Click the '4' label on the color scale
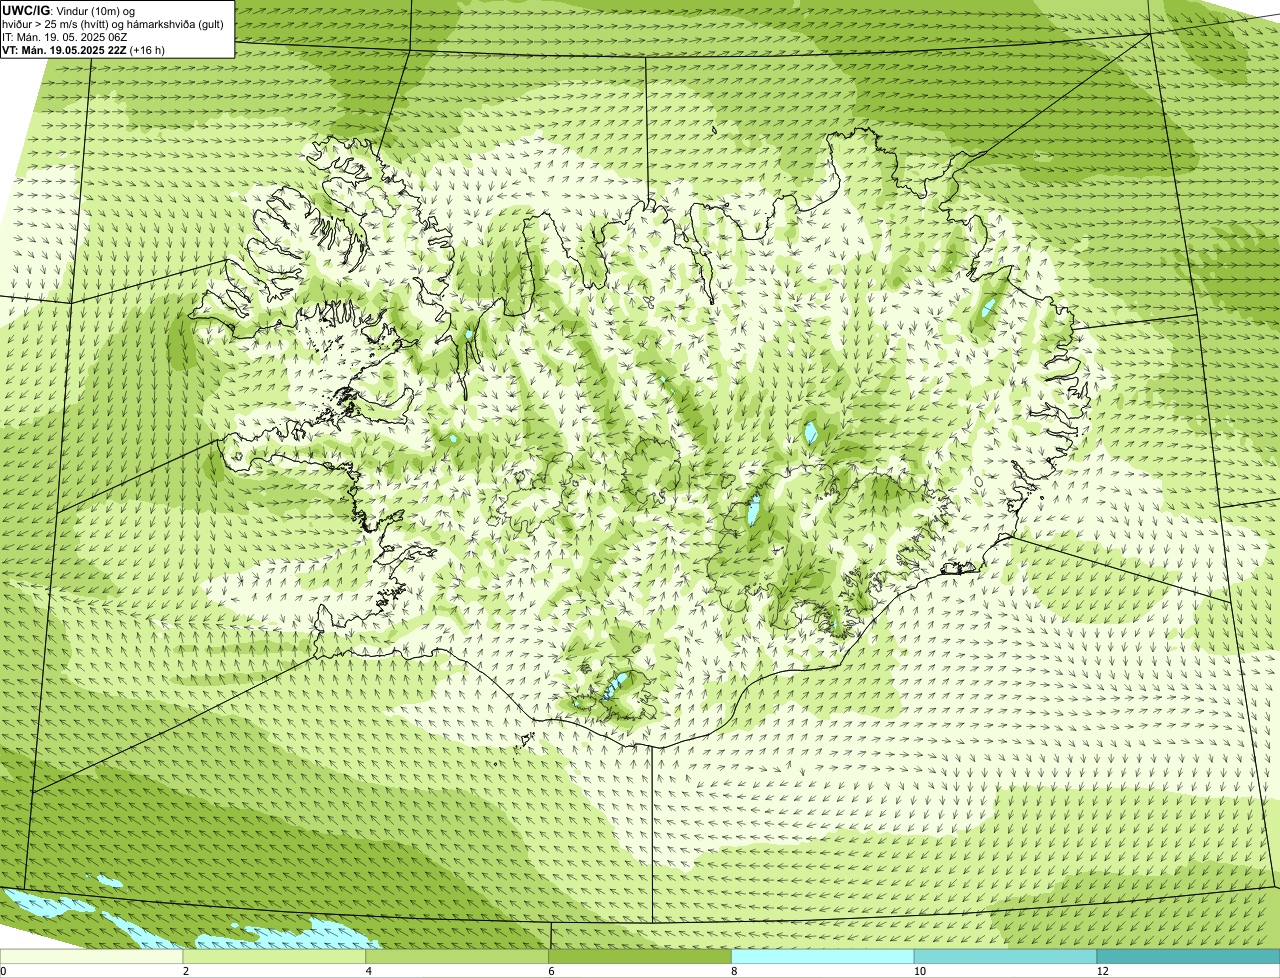1280x978 pixels. [x=368, y=971]
